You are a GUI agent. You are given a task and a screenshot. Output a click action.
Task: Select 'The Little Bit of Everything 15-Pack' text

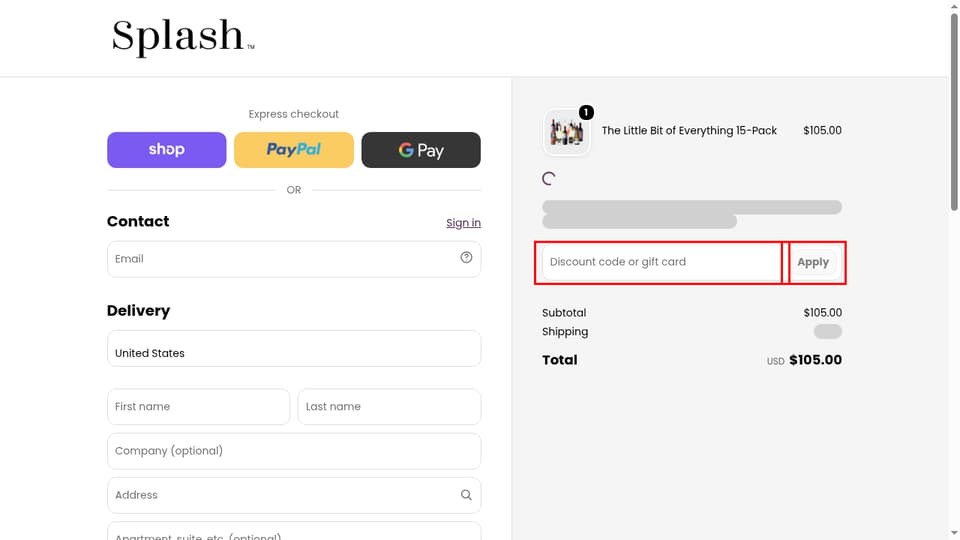coord(689,130)
